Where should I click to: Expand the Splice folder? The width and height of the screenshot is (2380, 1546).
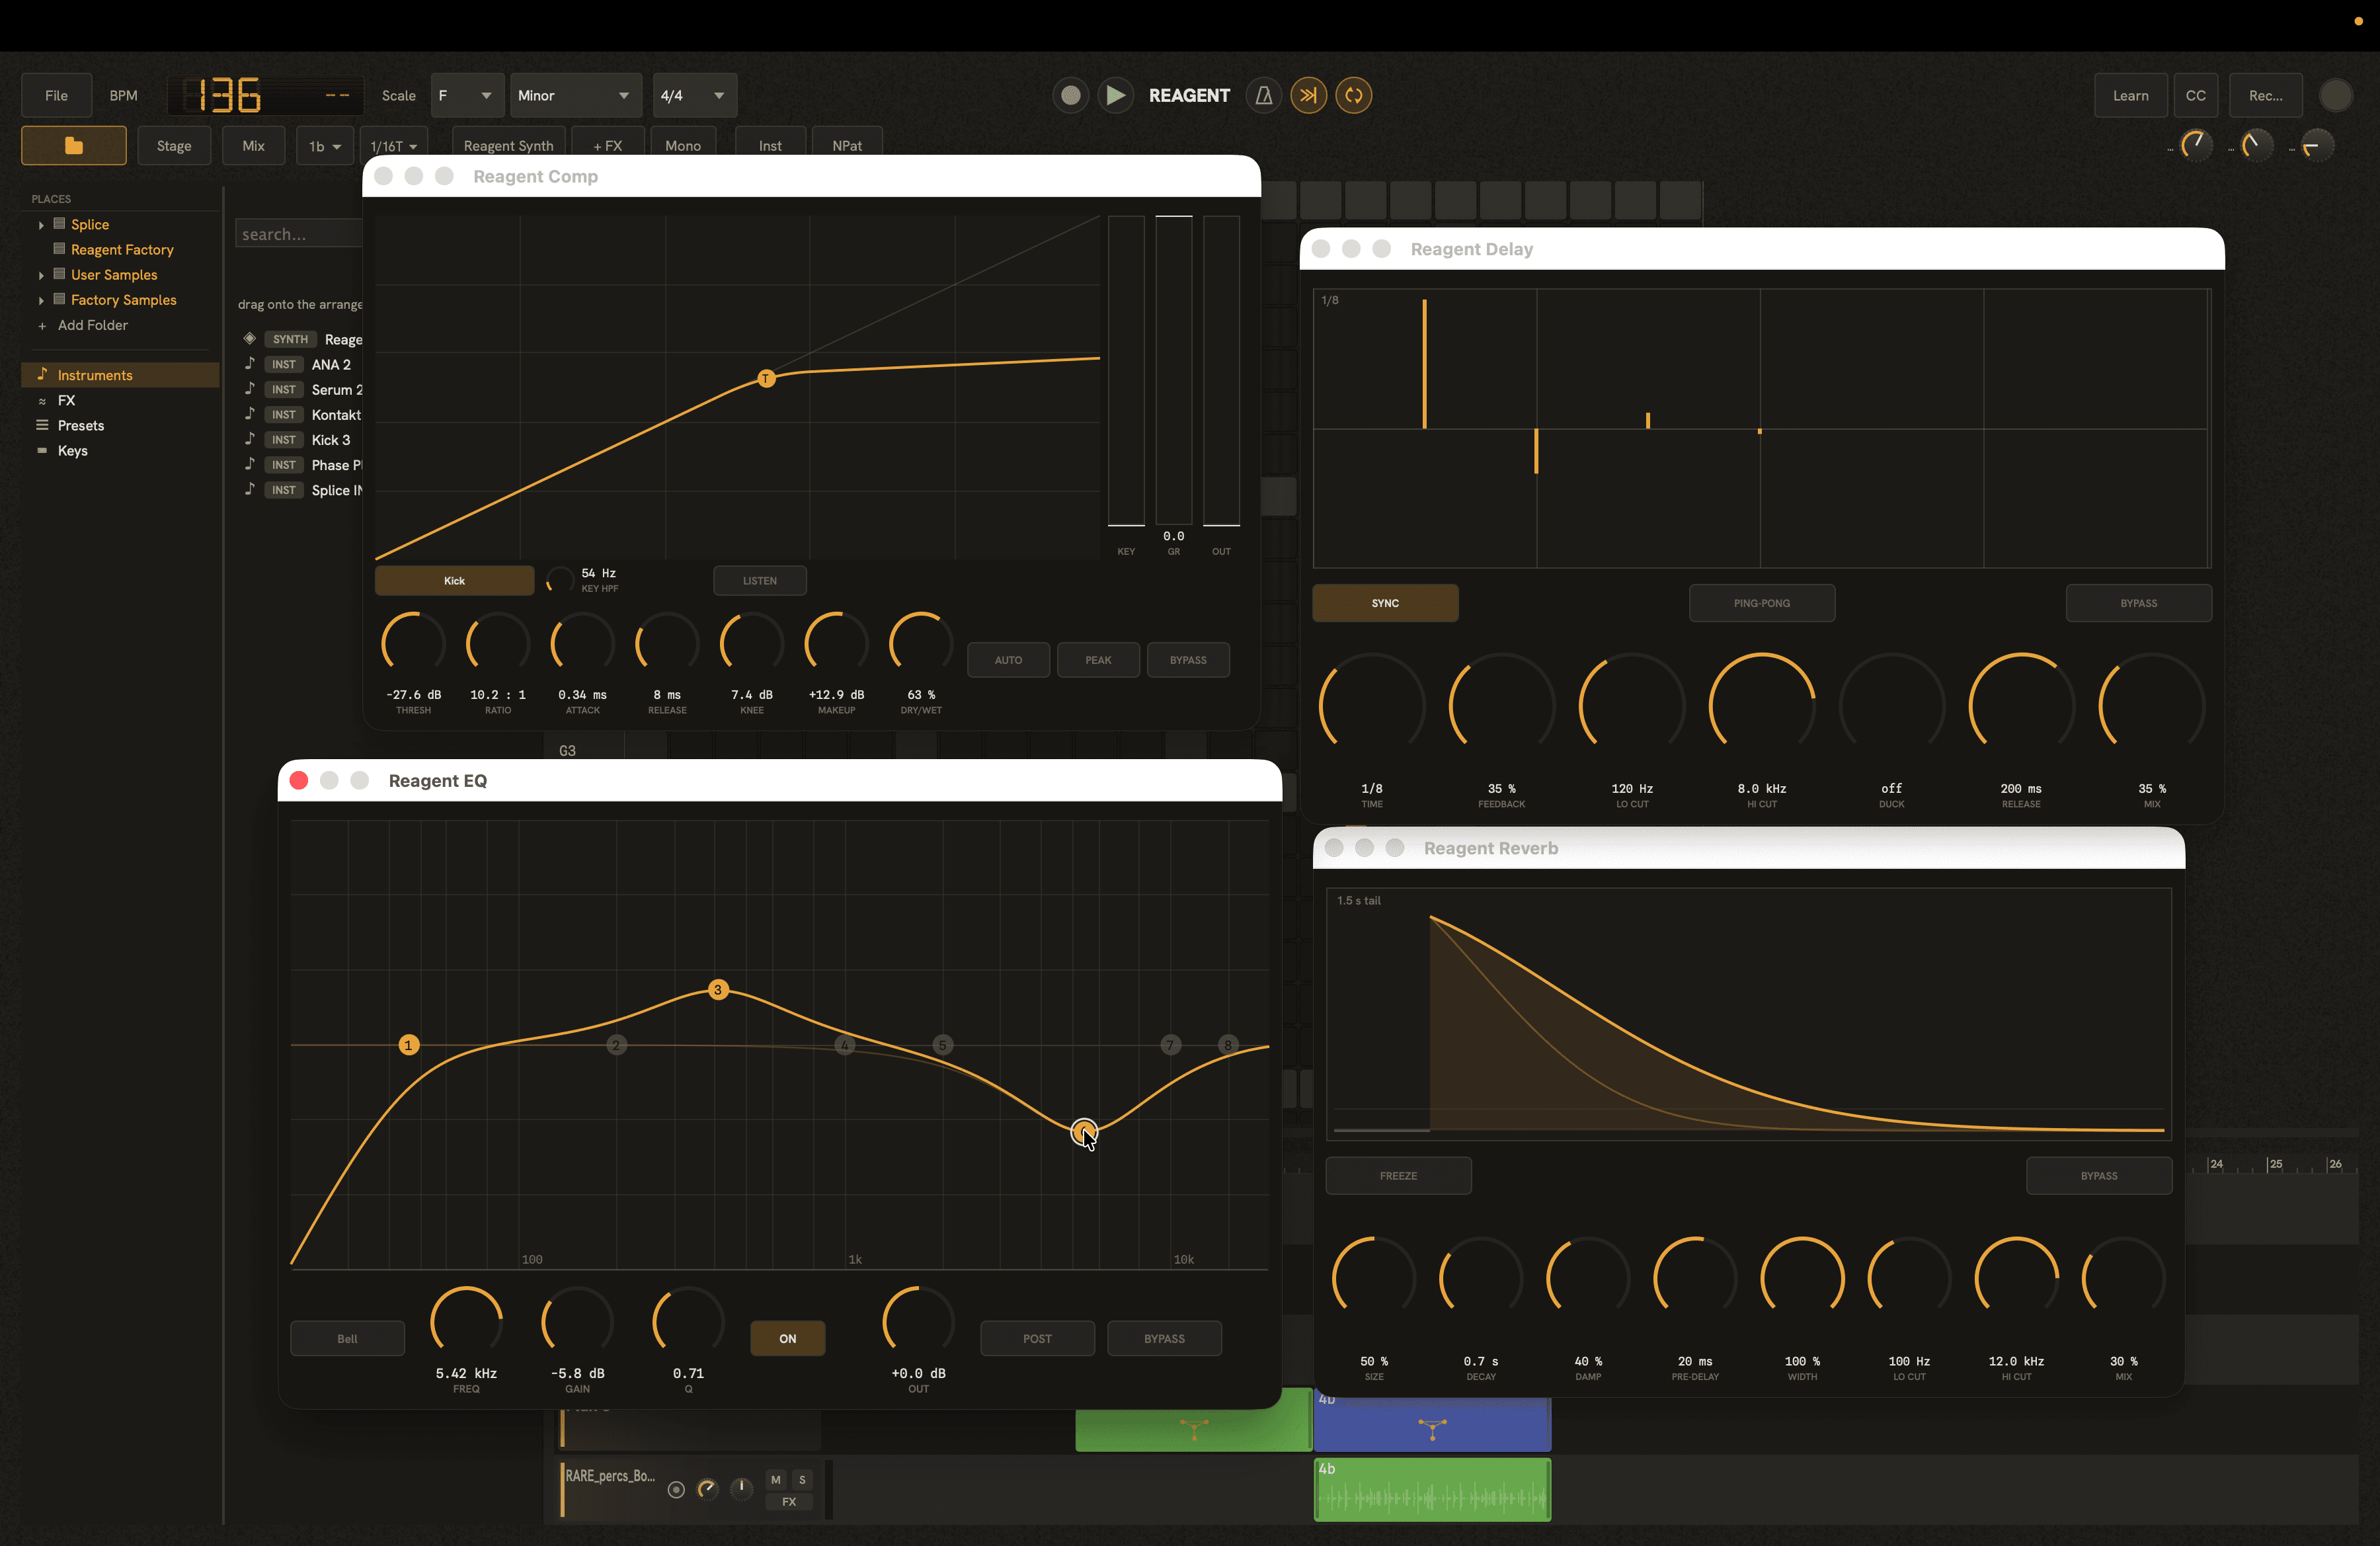click(x=41, y=225)
